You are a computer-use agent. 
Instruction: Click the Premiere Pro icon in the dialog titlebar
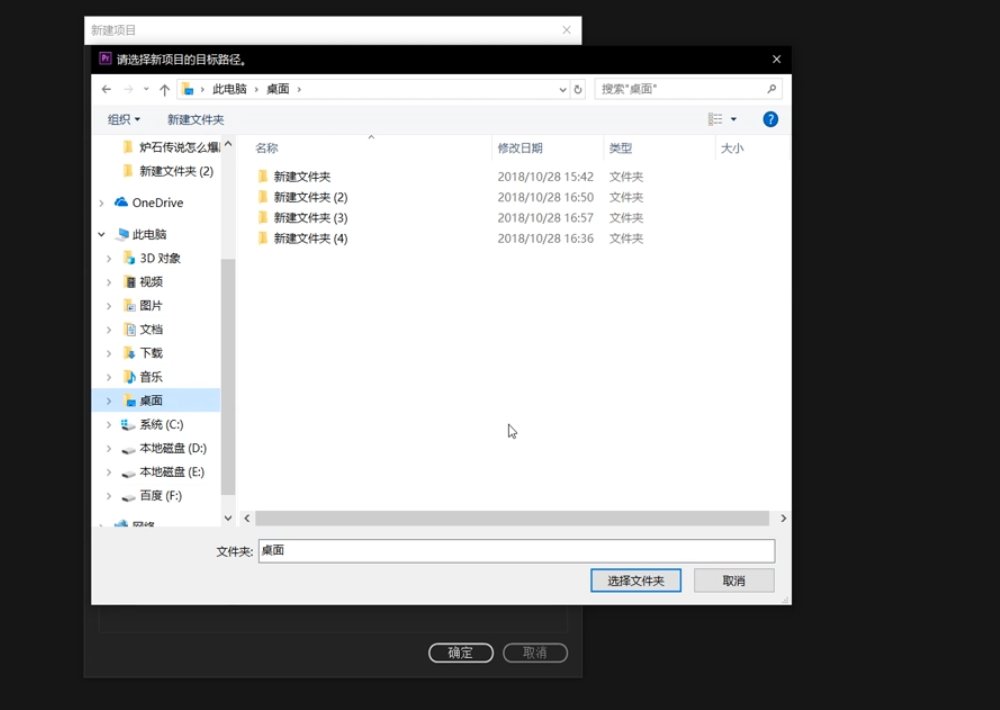[x=108, y=59]
